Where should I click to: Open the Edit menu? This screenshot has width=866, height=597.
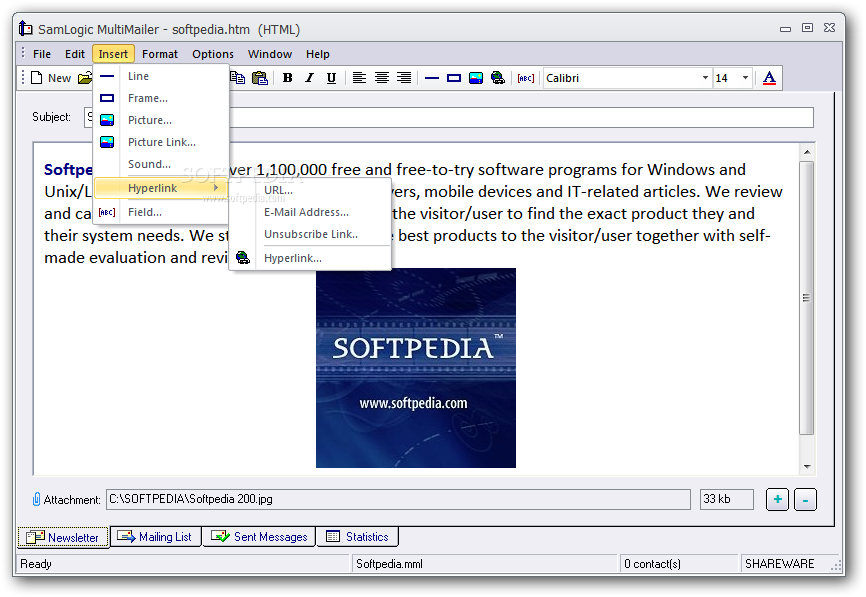[75, 54]
